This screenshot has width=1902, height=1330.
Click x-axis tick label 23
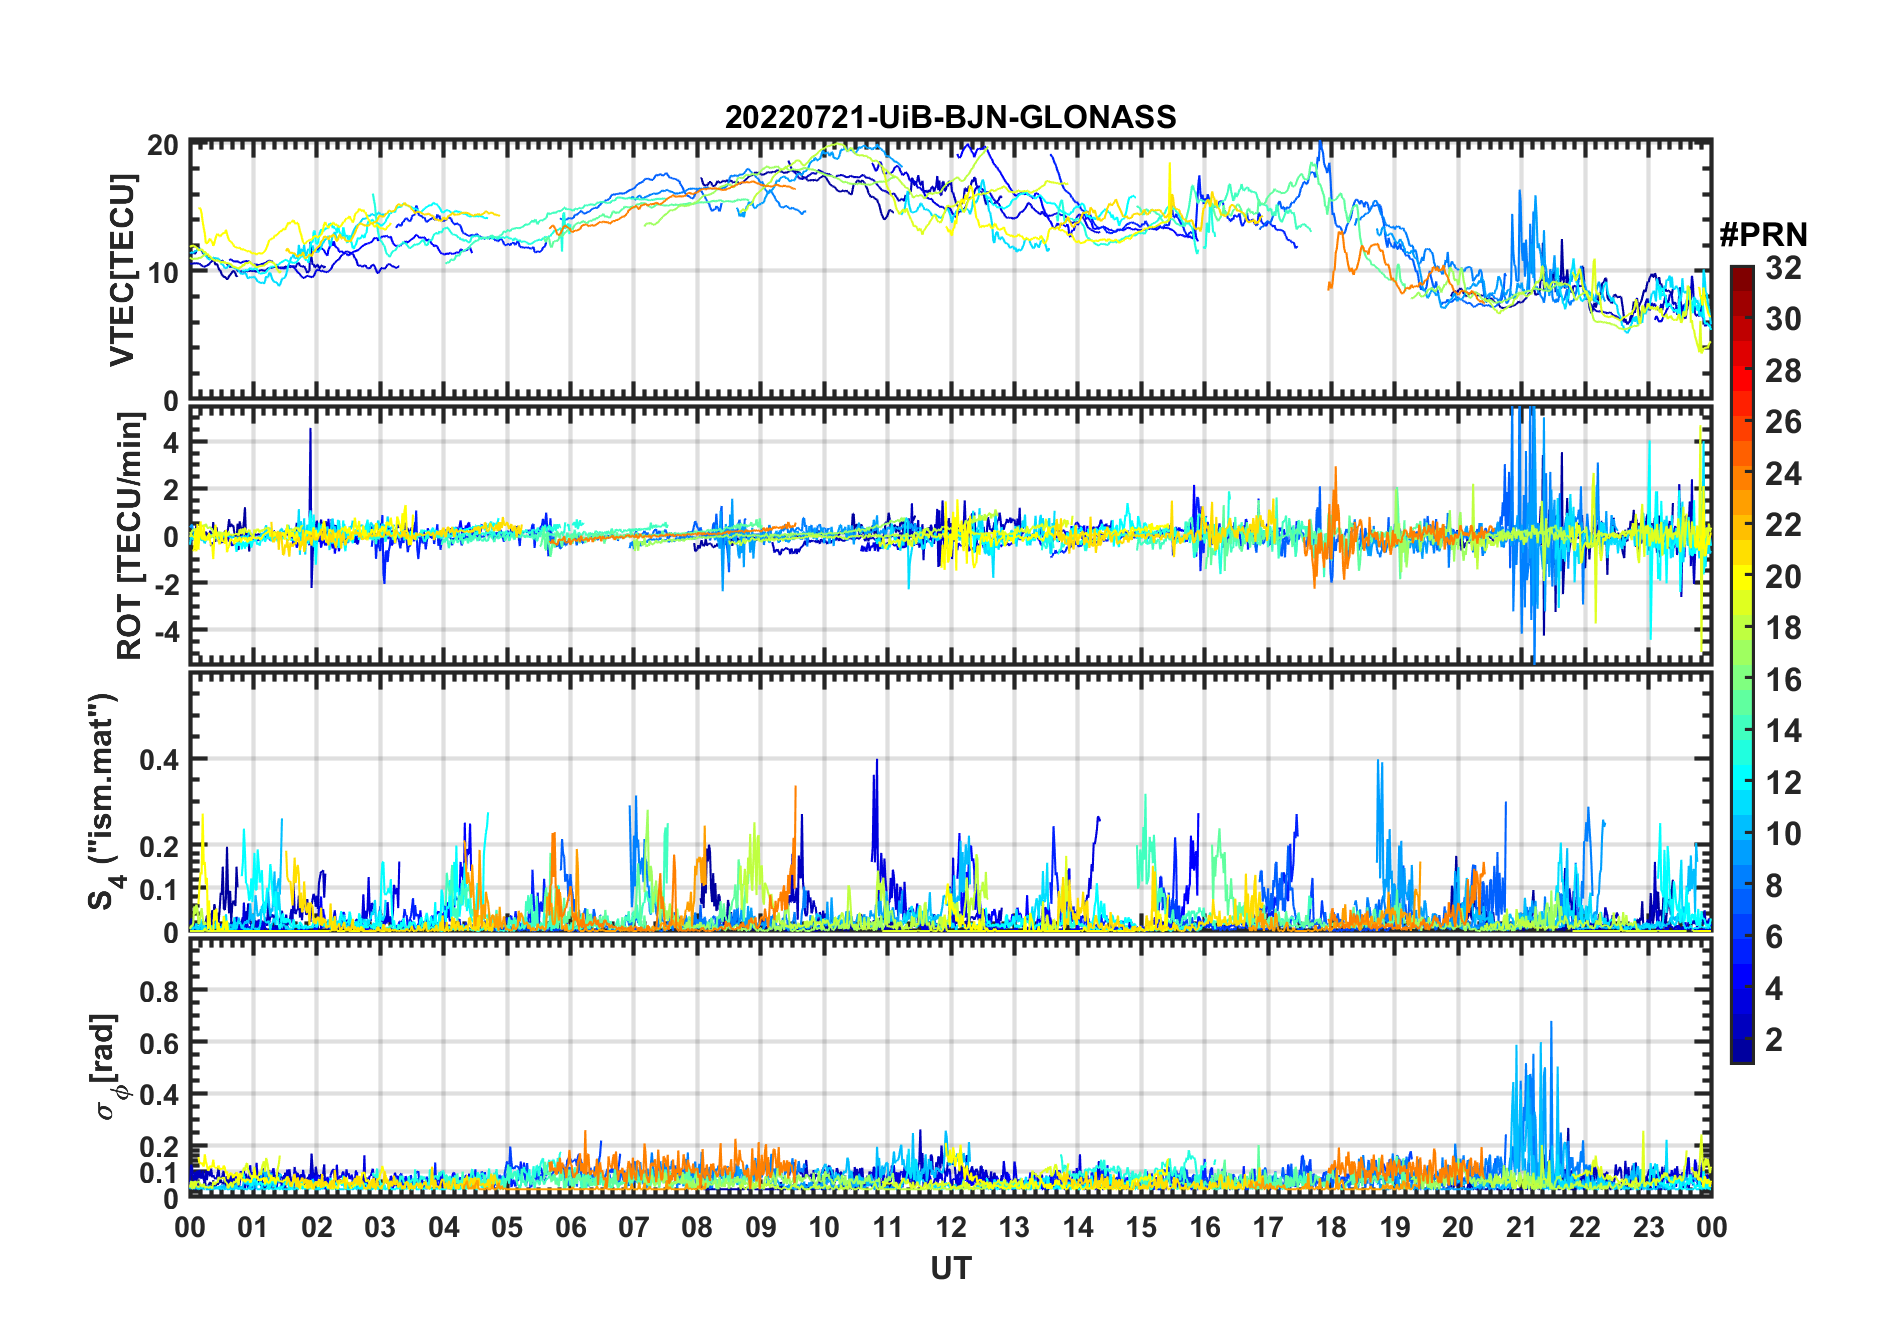[x=1648, y=1227]
